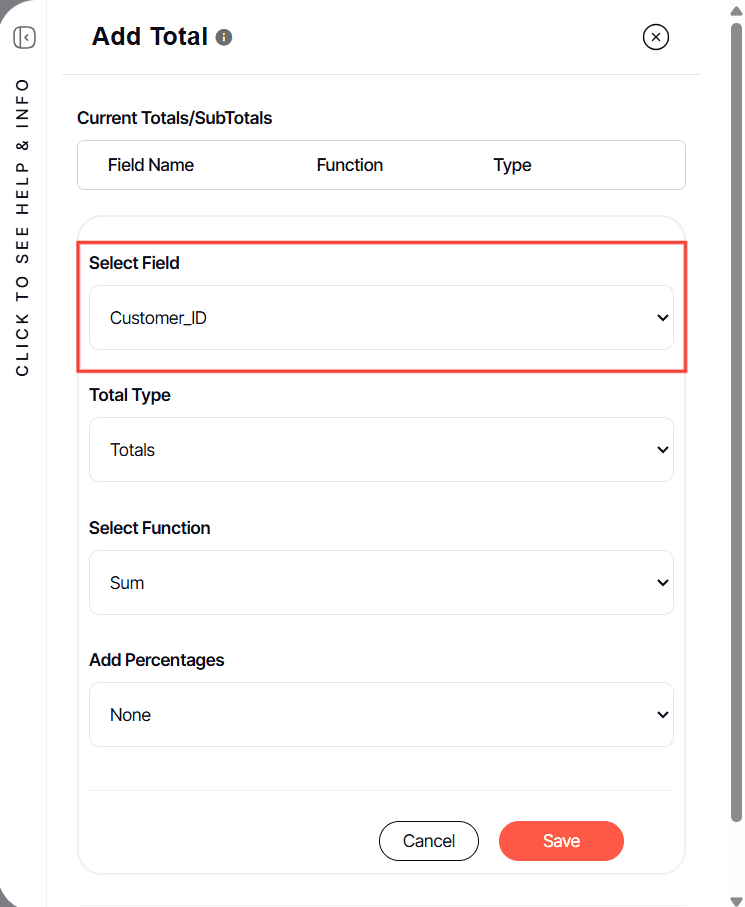The height and width of the screenshot is (907, 745).
Task: Click the Function column header
Action: (349, 165)
